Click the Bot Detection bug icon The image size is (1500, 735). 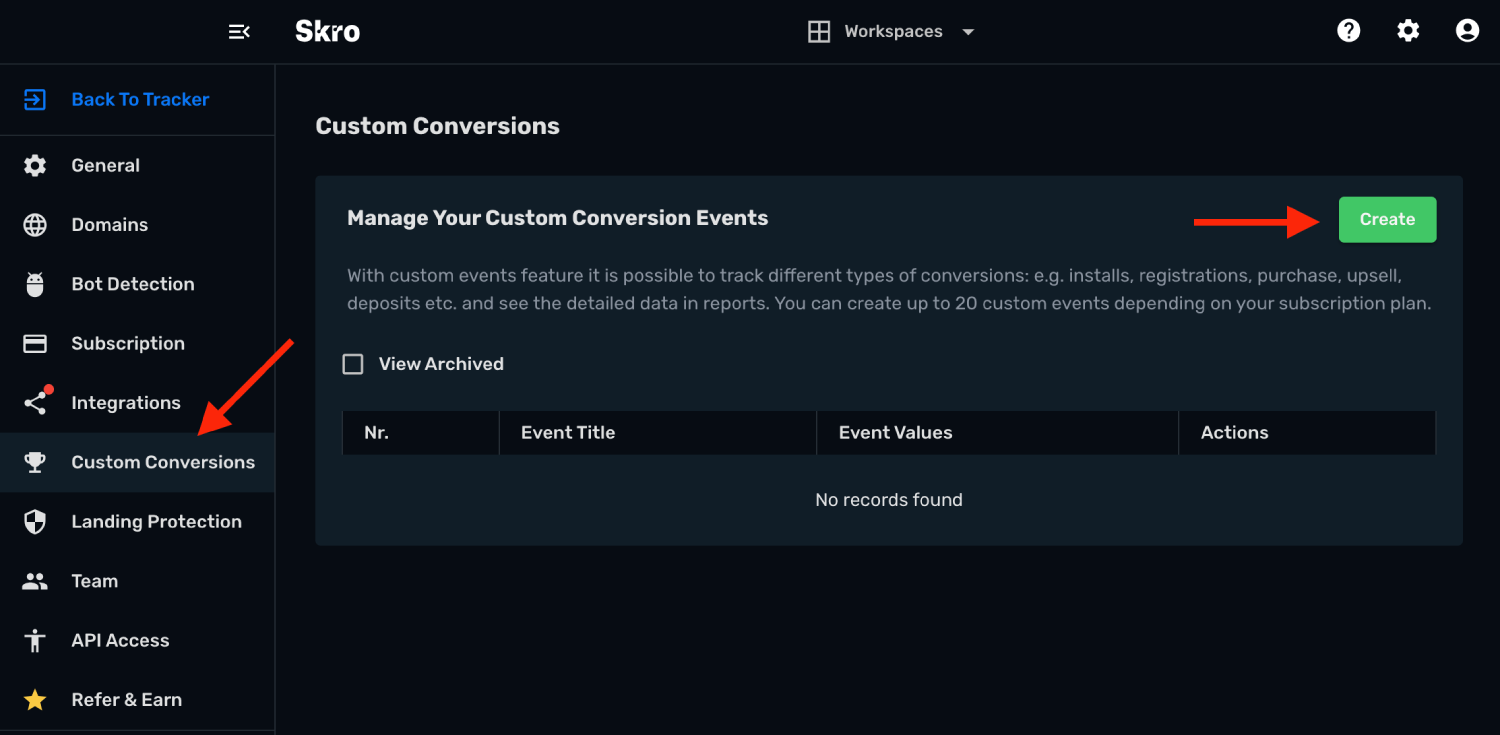tap(35, 284)
